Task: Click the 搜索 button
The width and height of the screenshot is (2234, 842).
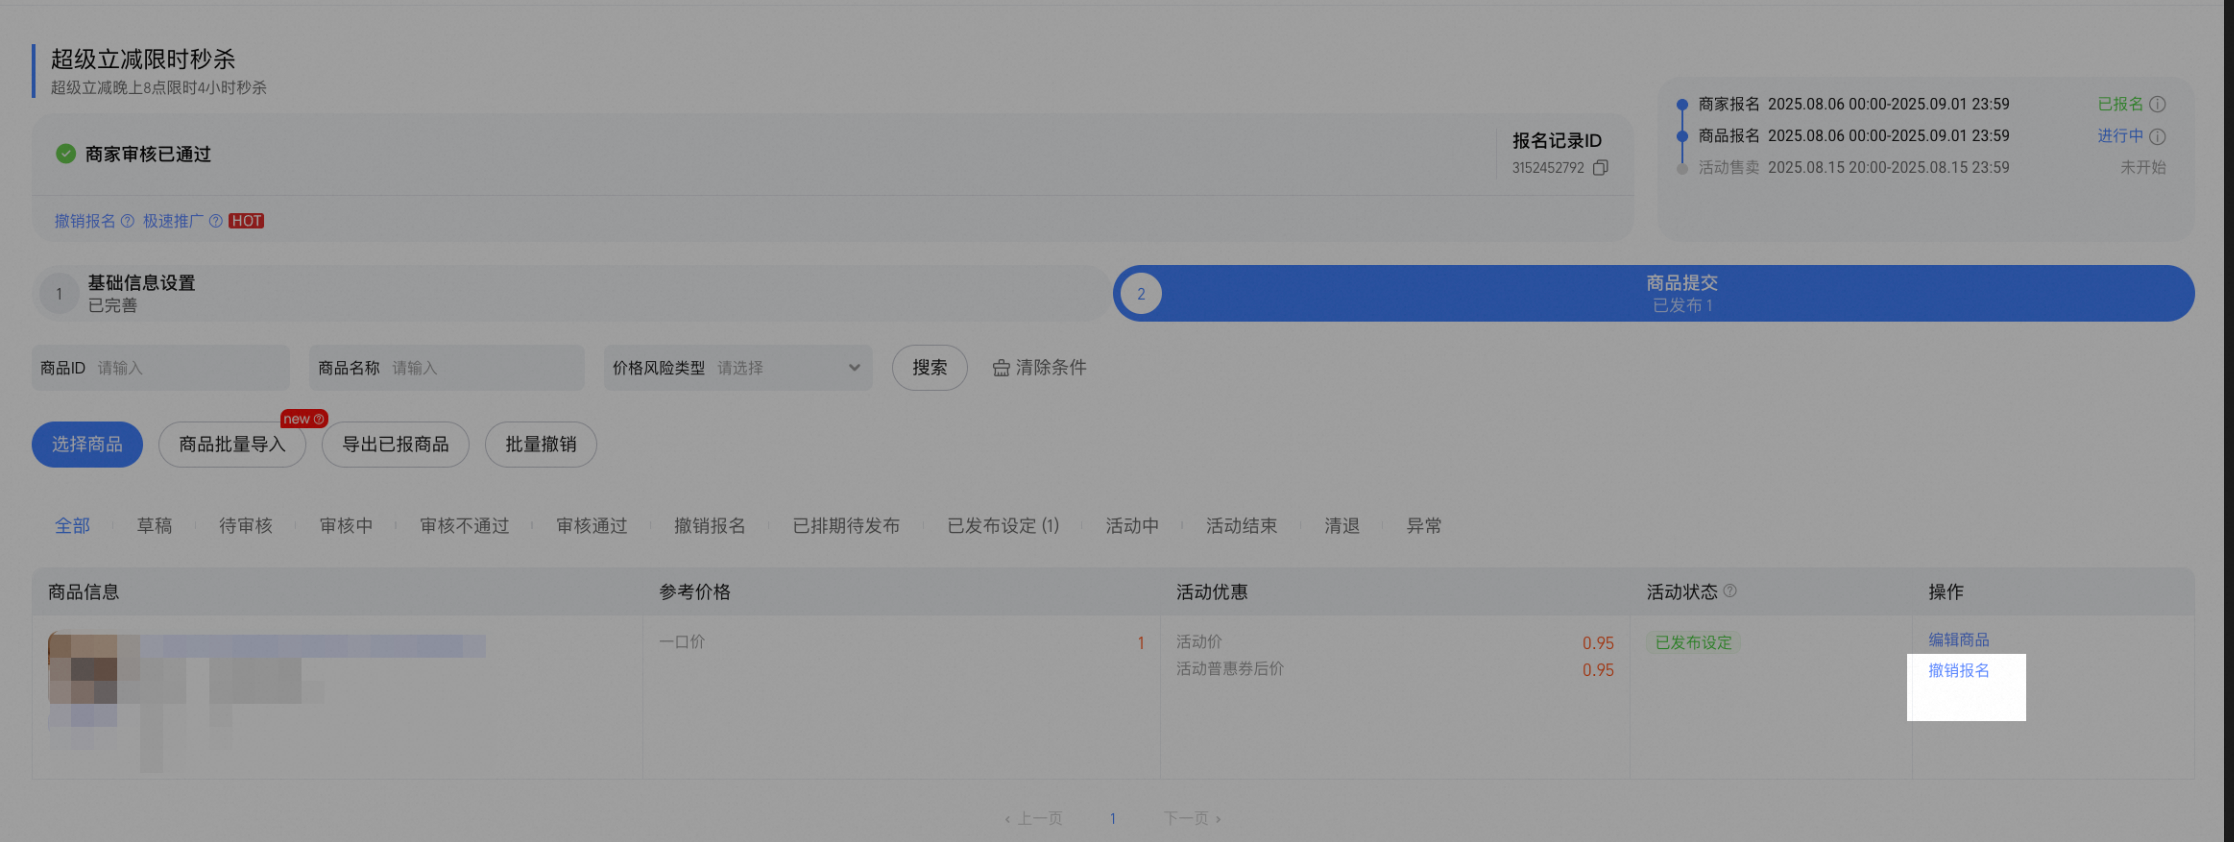Action: (929, 368)
